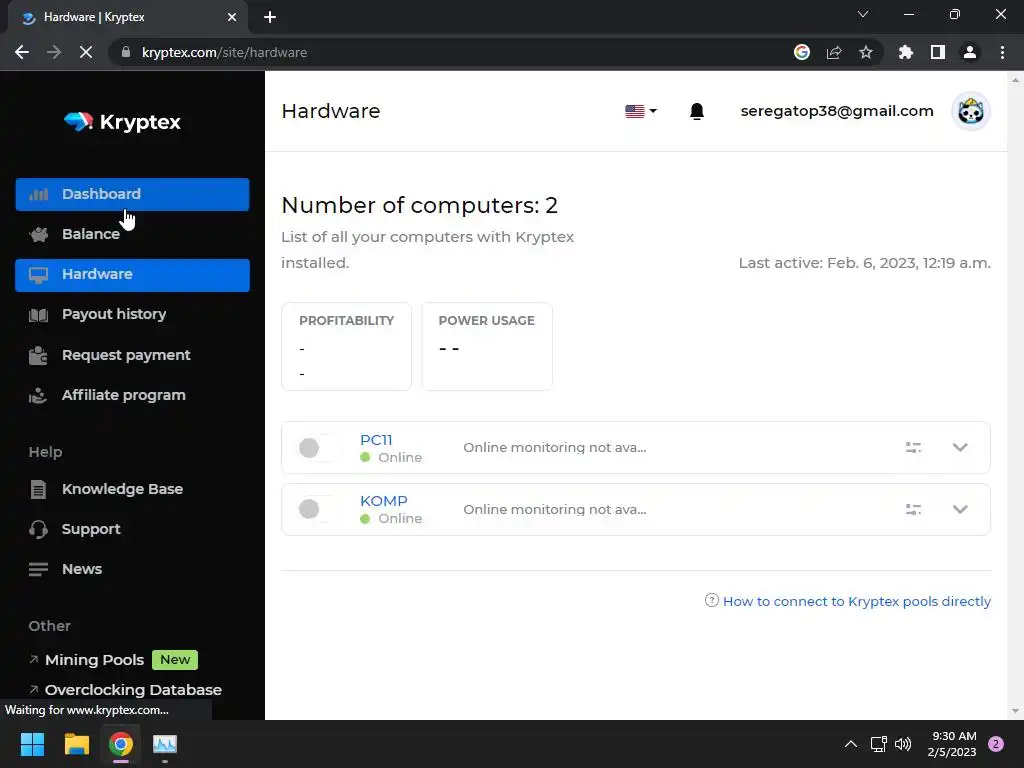The image size is (1024, 768).
Task: Click Request payment wallet icon
Action: (39, 355)
